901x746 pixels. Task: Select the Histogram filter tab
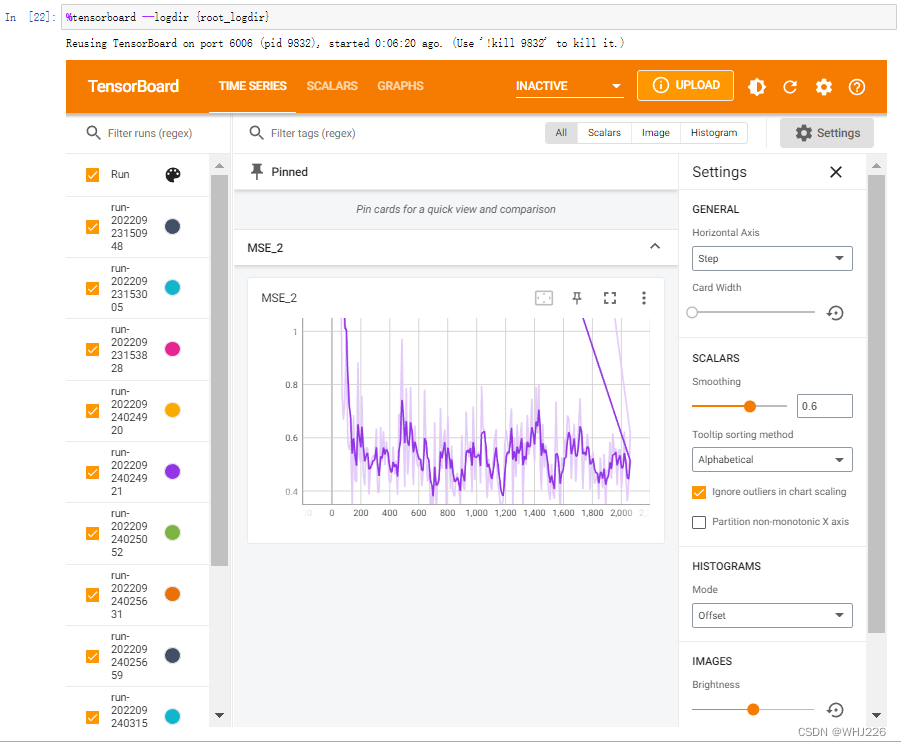pyautogui.click(x=714, y=133)
